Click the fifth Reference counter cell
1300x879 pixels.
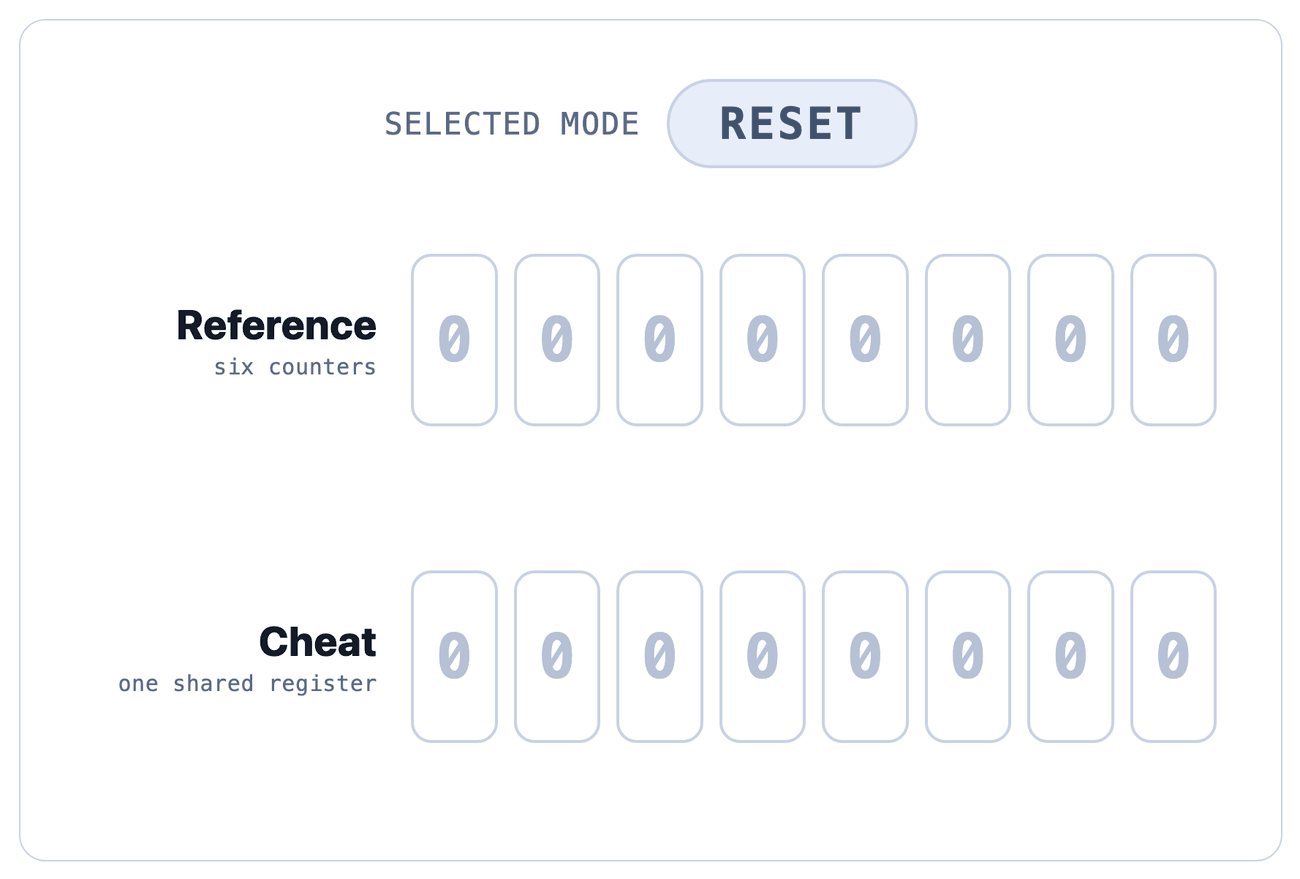point(866,340)
